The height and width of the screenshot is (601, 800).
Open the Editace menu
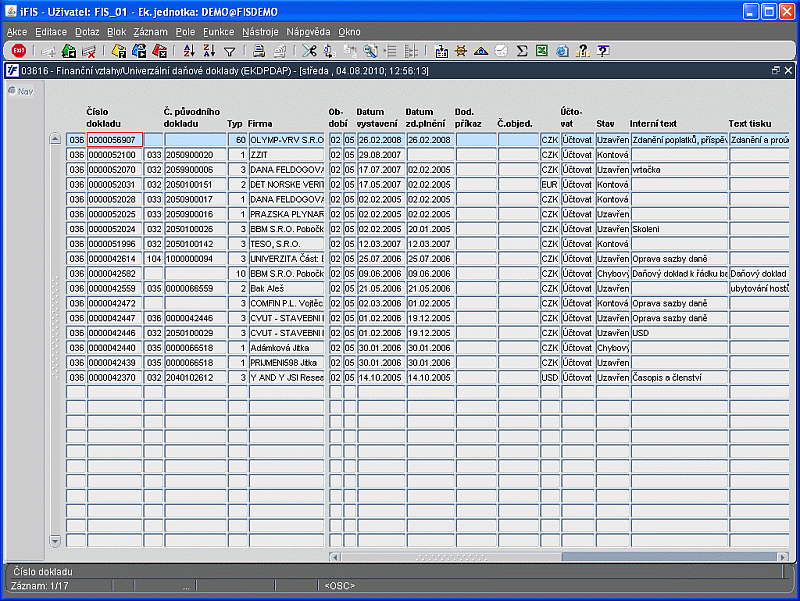pos(51,32)
